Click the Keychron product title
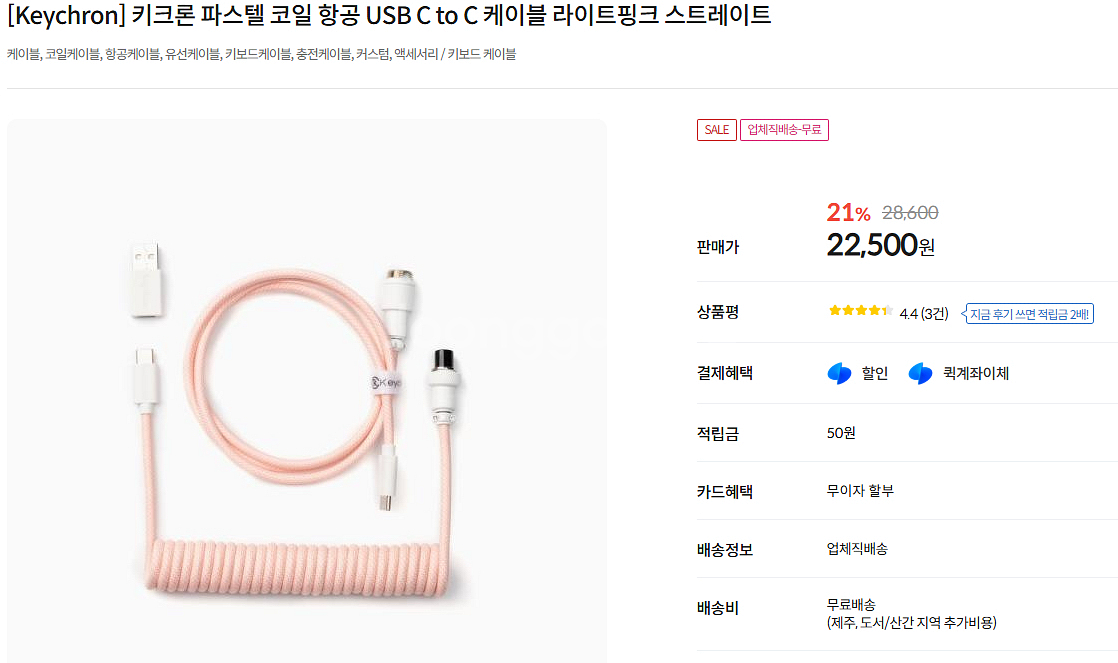The image size is (1118, 663). (x=388, y=16)
